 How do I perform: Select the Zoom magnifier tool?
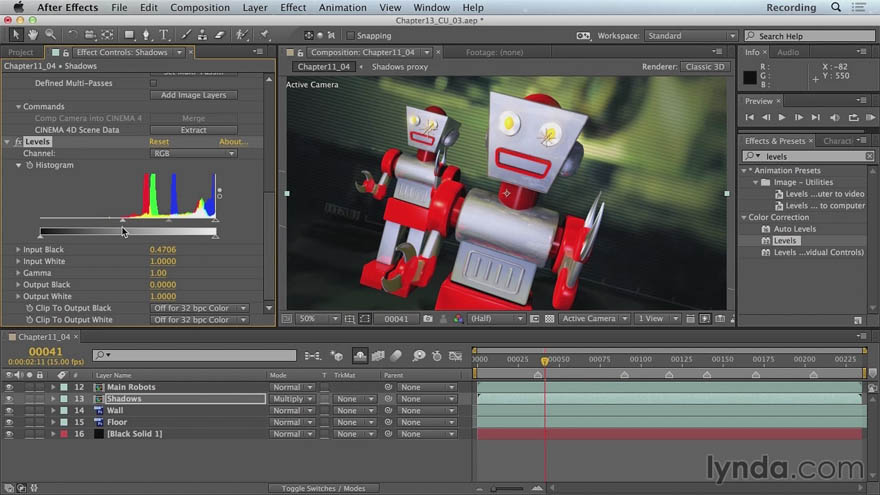[51, 35]
